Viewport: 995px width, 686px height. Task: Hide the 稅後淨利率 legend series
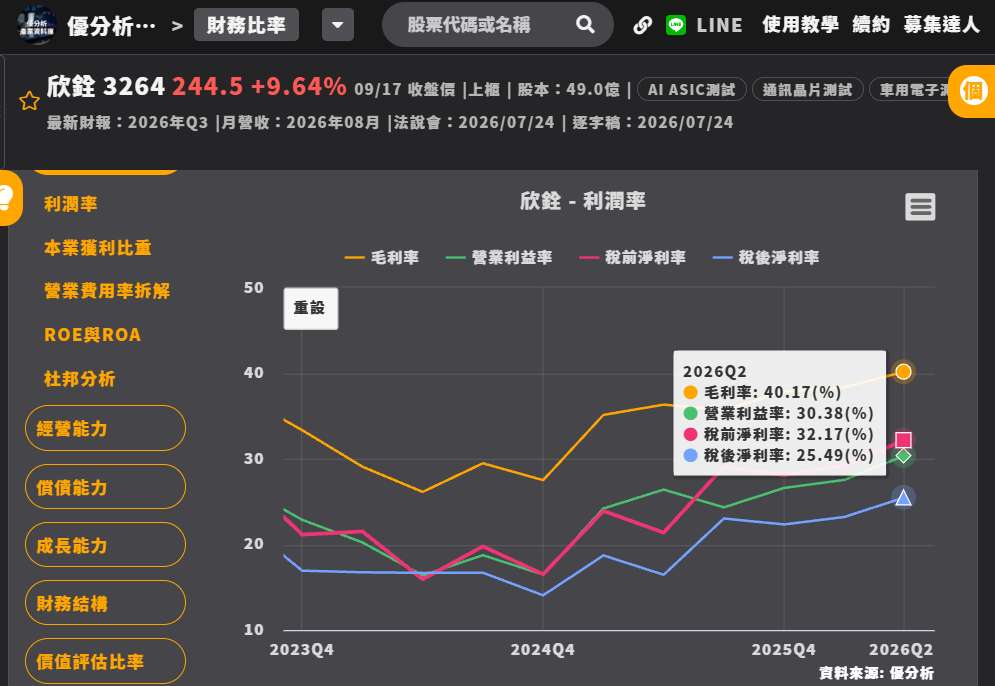(765, 258)
